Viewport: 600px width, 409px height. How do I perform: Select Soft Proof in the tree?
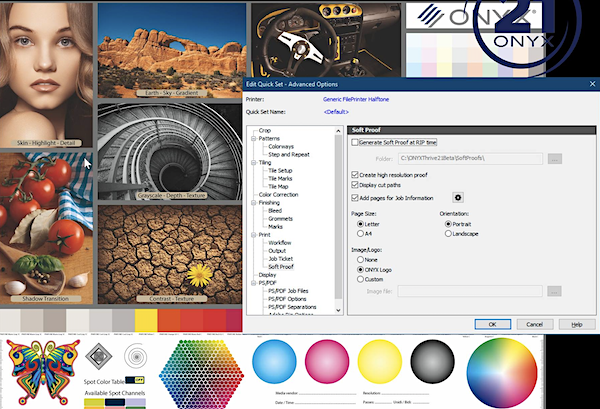281,267
